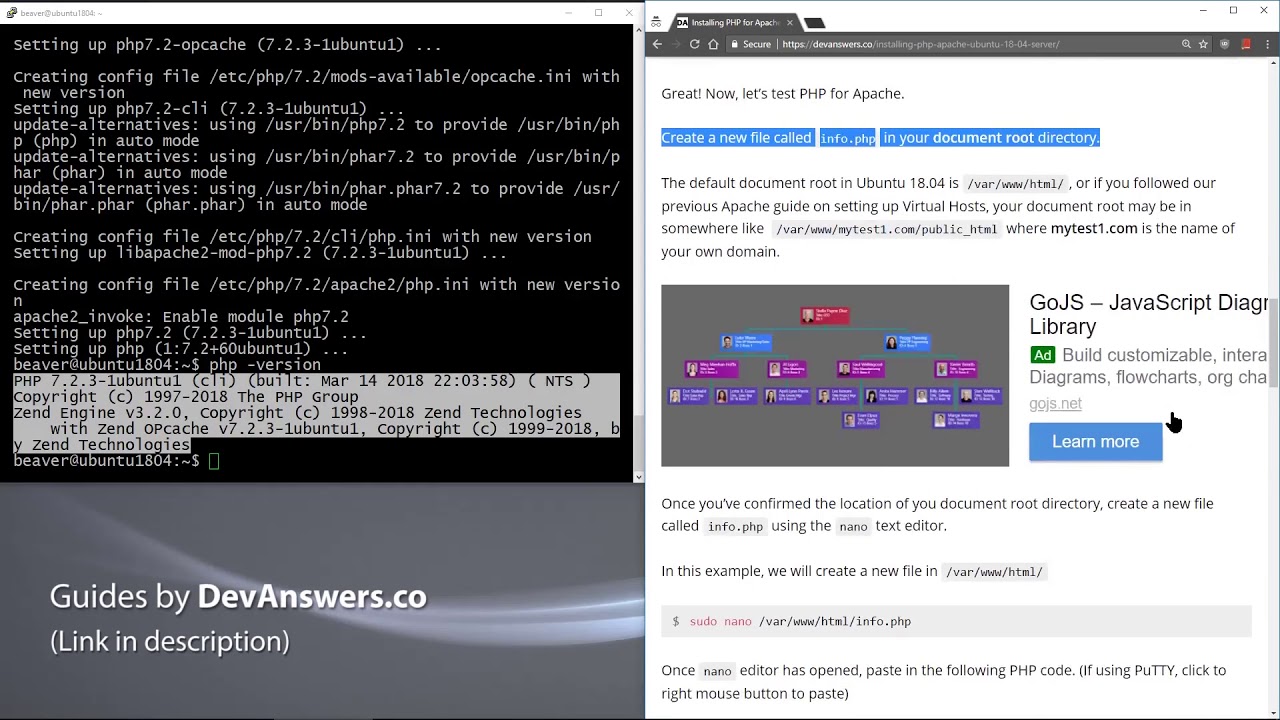Screen dimensions: 1280x720
Task: Click the 'Great! Now, let's test PHP' line
Action: pos(782,93)
